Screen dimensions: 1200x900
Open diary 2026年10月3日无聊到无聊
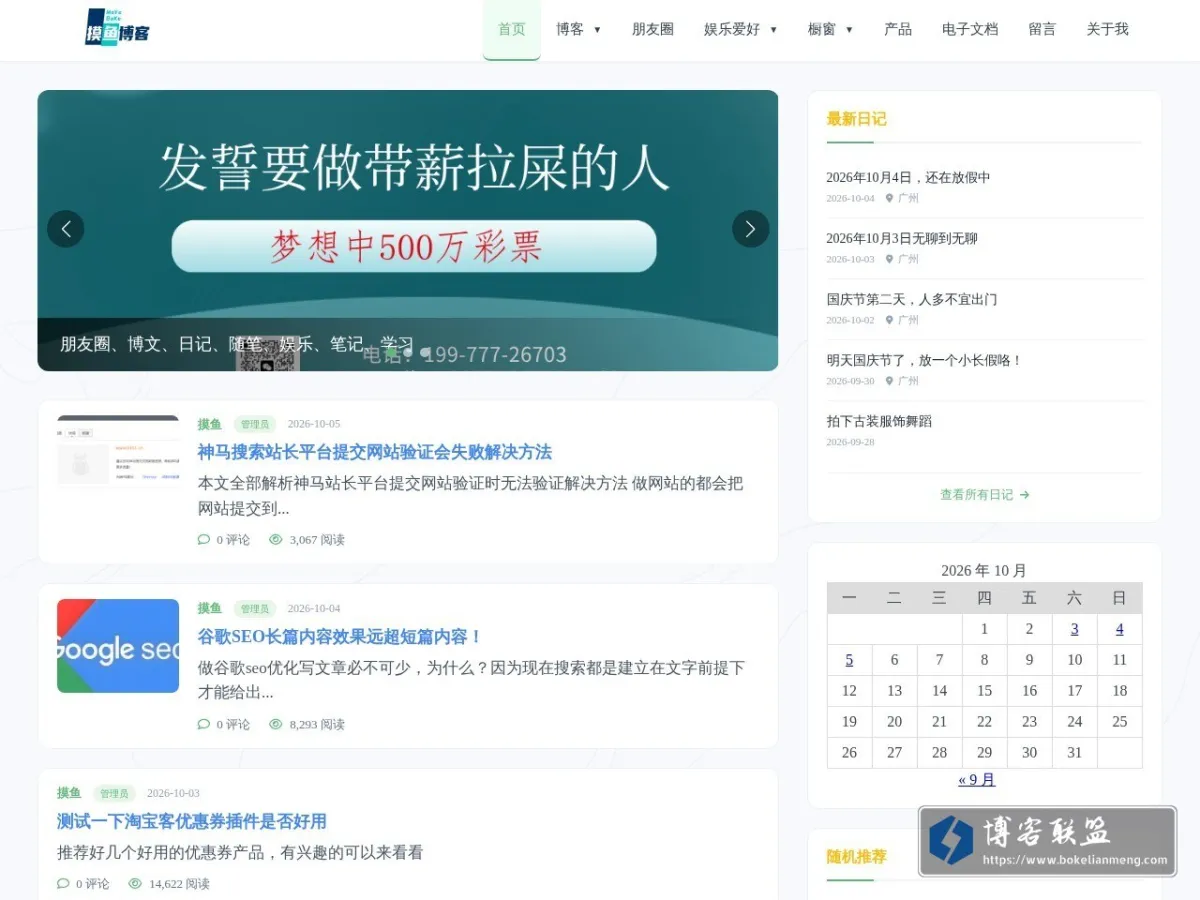click(x=902, y=239)
